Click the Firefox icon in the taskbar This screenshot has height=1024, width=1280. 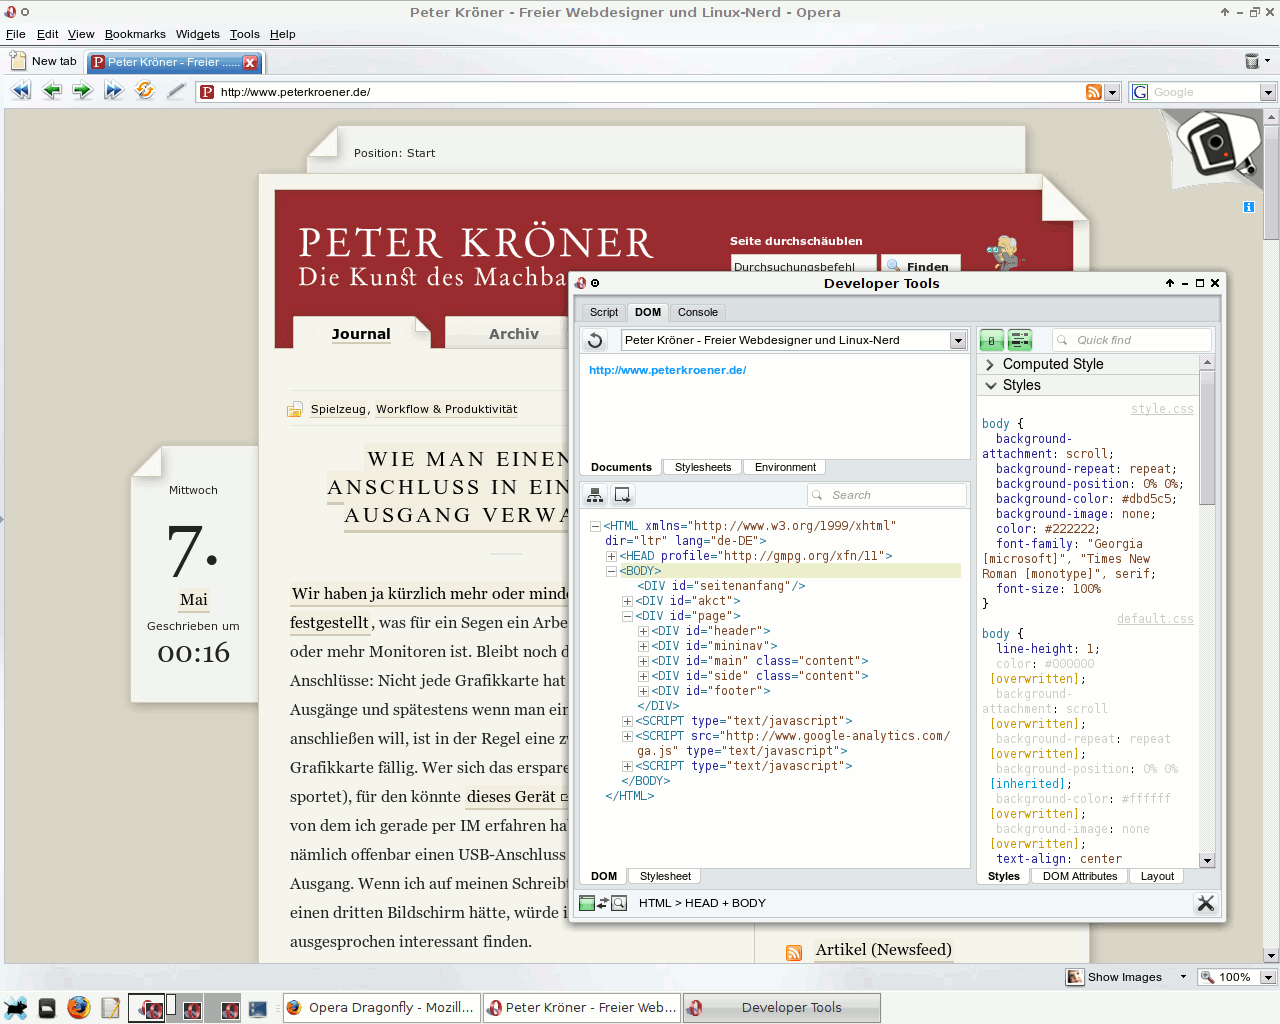[79, 1007]
